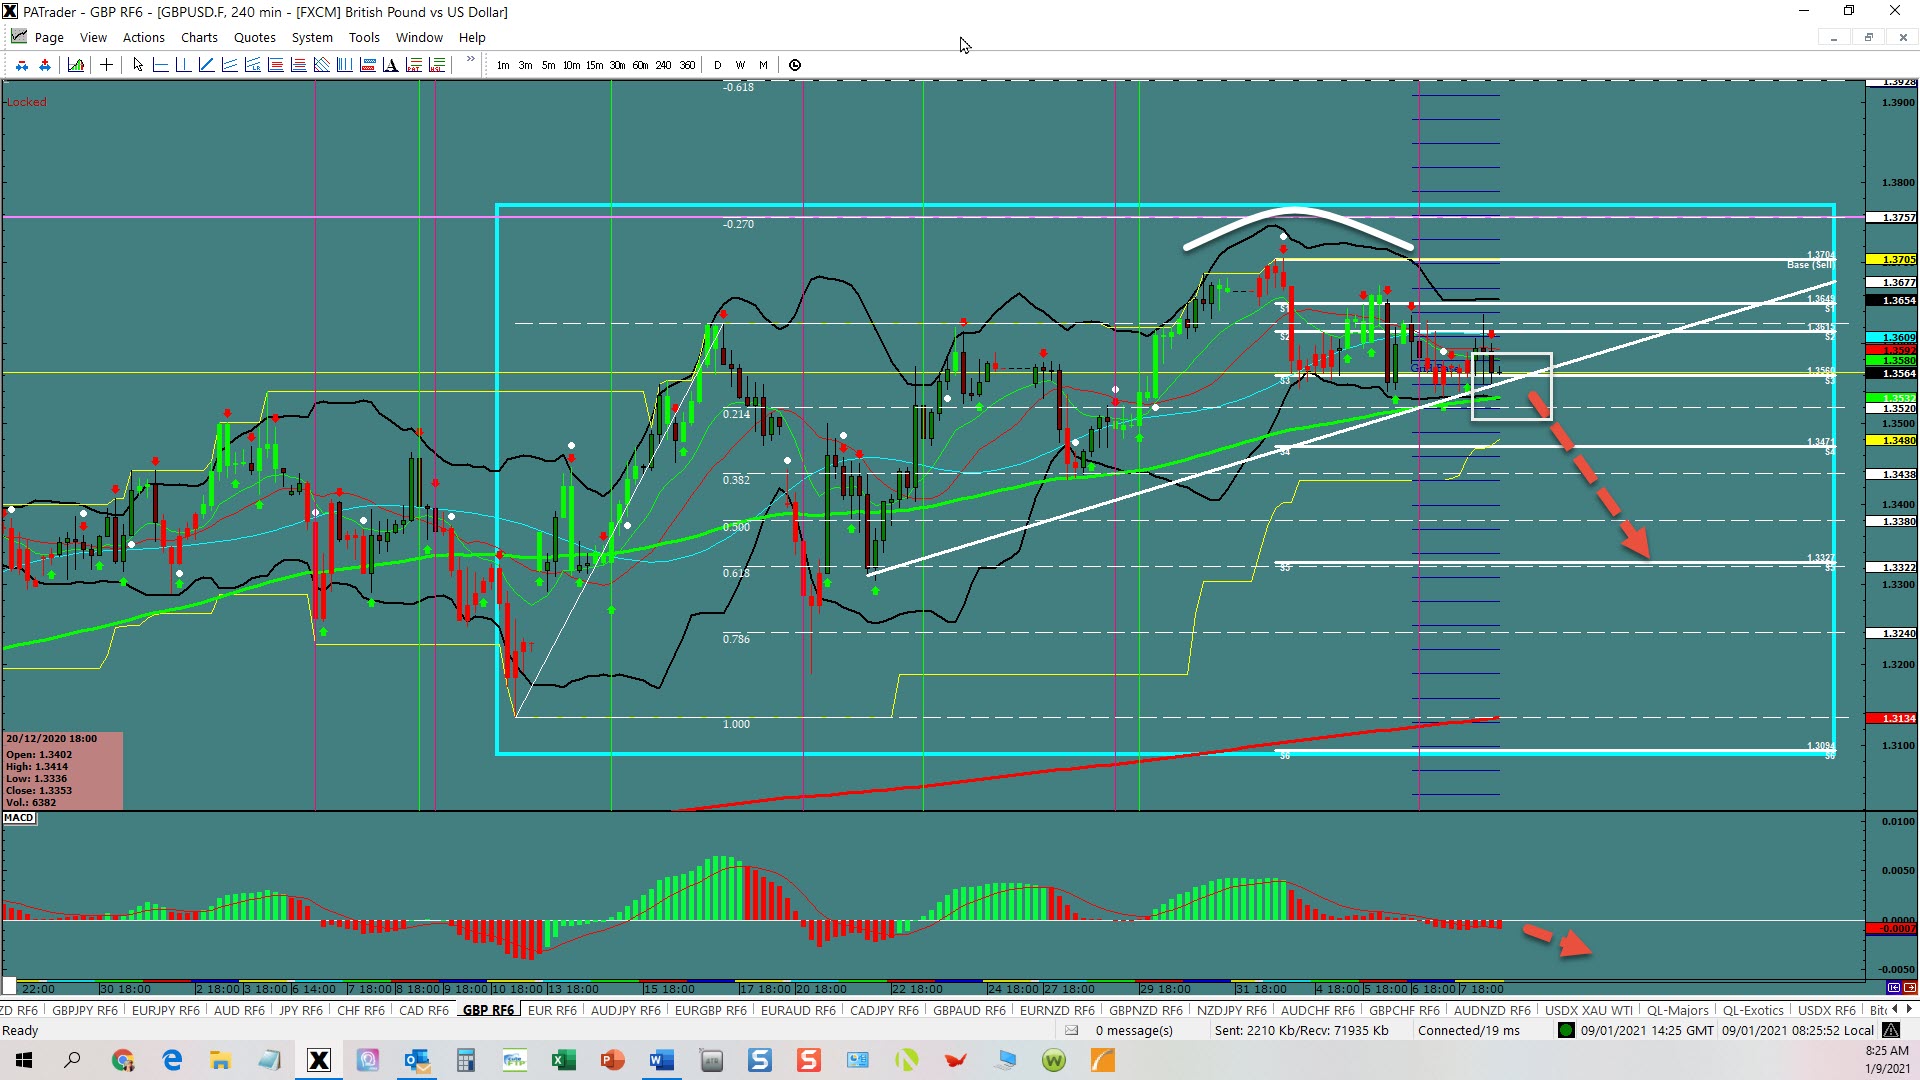Viewport: 1920px width, 1080px height.
Task: Select the diagonal fan lines tool
Action: click(x=322, y=65)
